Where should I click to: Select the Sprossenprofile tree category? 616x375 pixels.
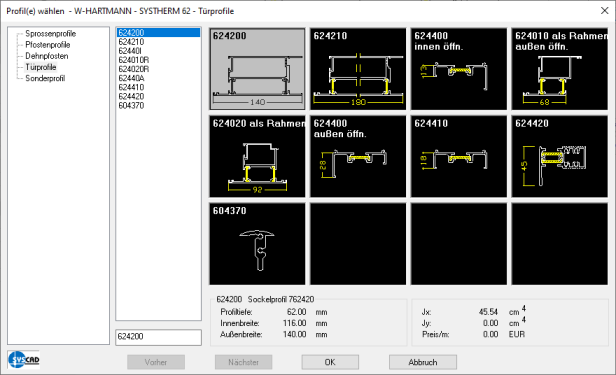pos(50,34)
